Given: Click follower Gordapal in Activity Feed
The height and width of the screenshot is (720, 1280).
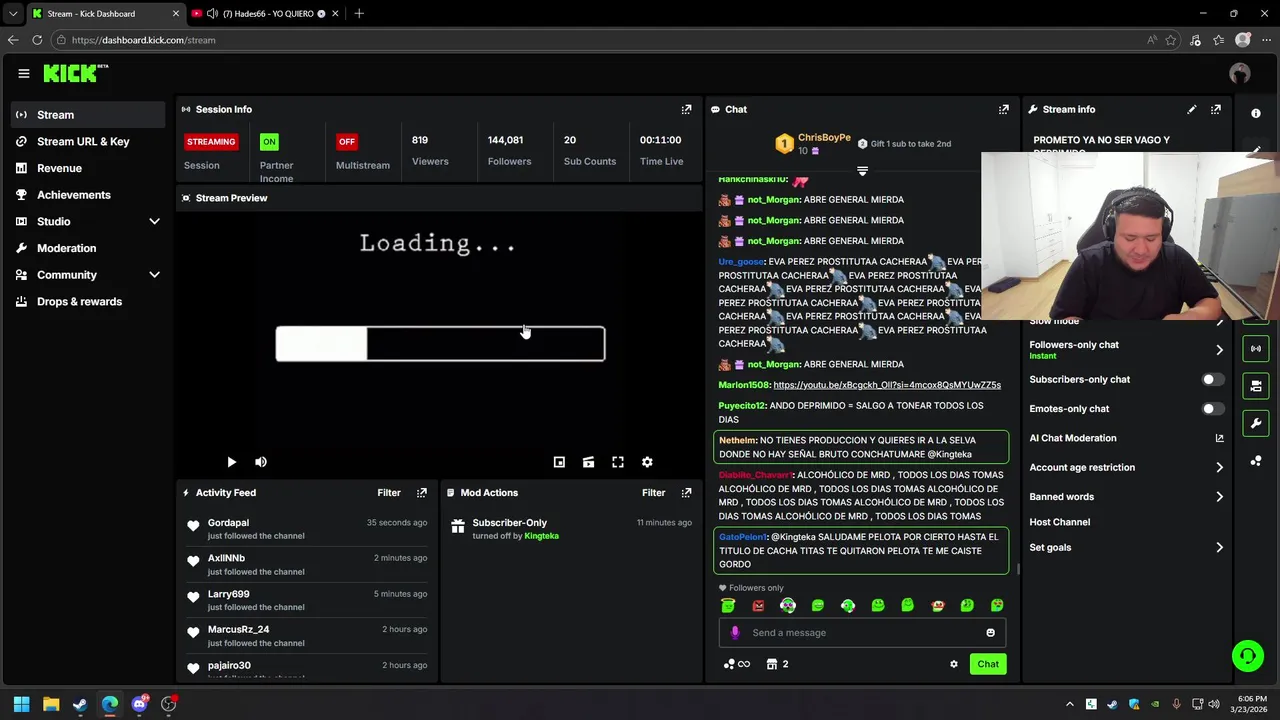Looking at the screenshot, I should (x=228, y=523).
